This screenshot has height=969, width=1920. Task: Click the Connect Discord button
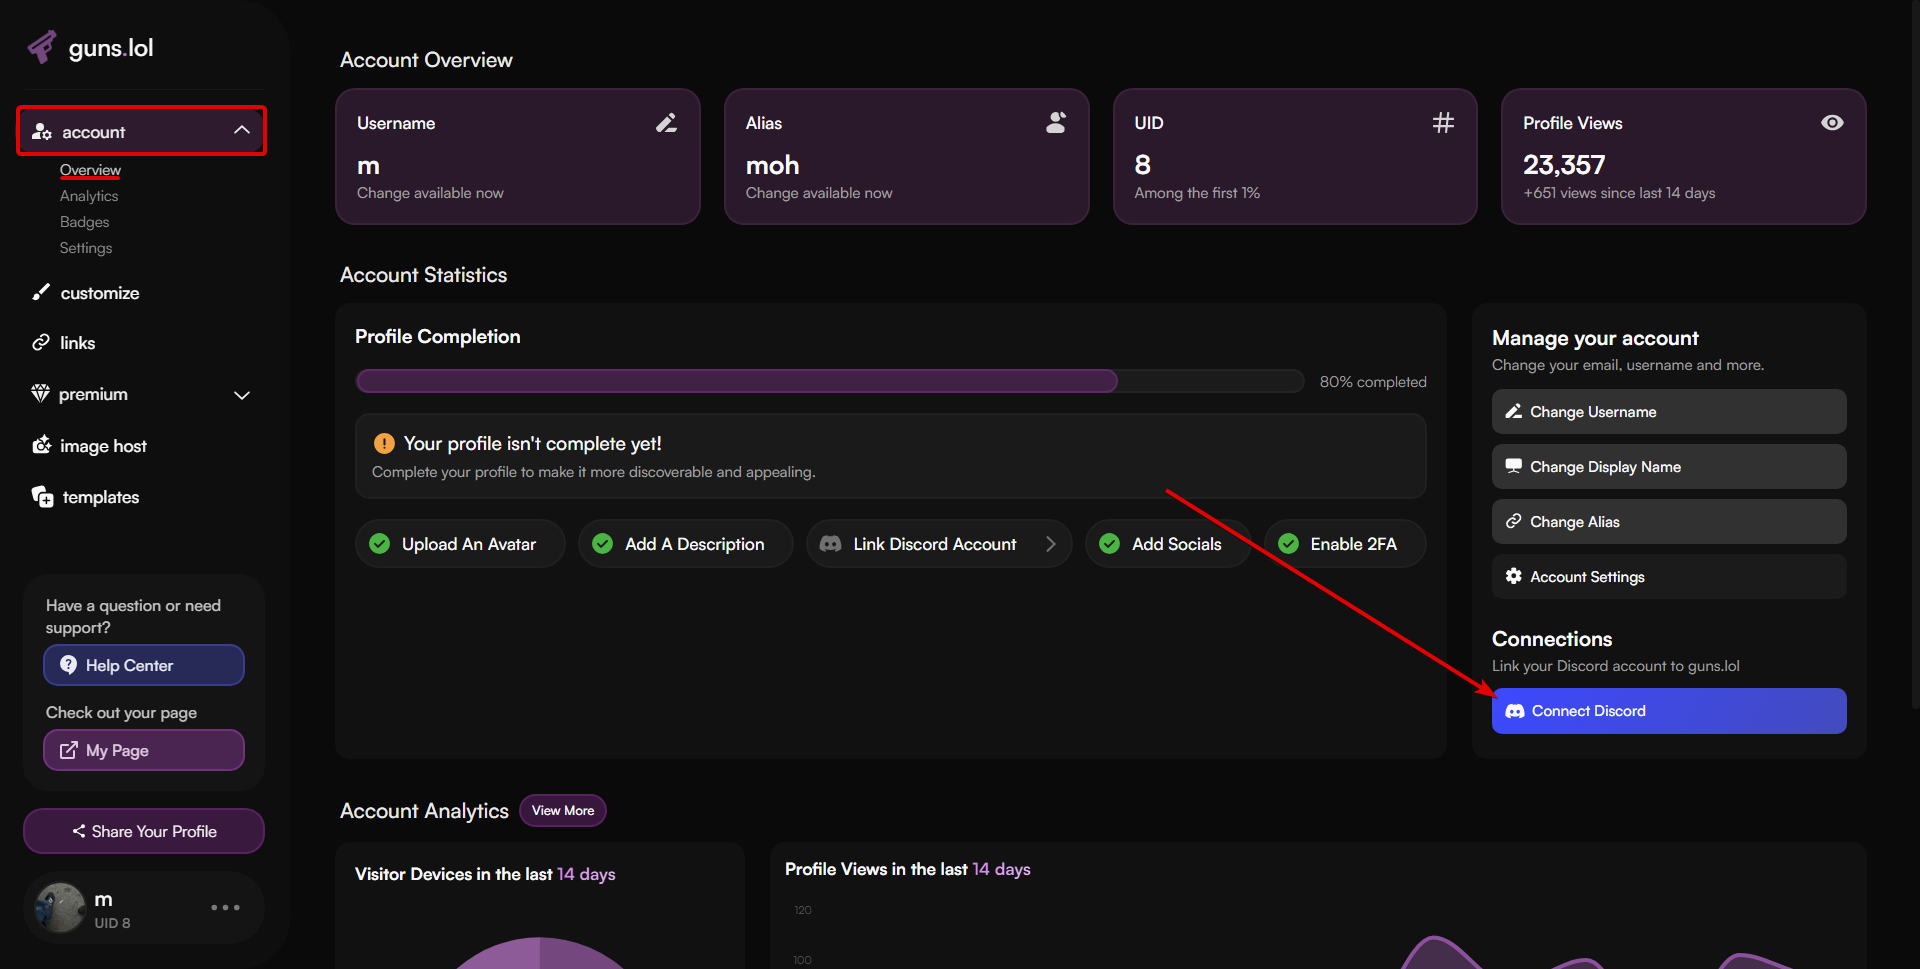(x=1669, y=711)
